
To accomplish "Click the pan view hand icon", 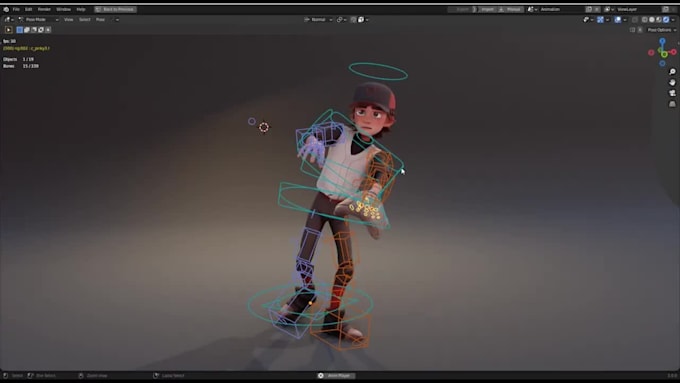I will click(x=672, y=82).
